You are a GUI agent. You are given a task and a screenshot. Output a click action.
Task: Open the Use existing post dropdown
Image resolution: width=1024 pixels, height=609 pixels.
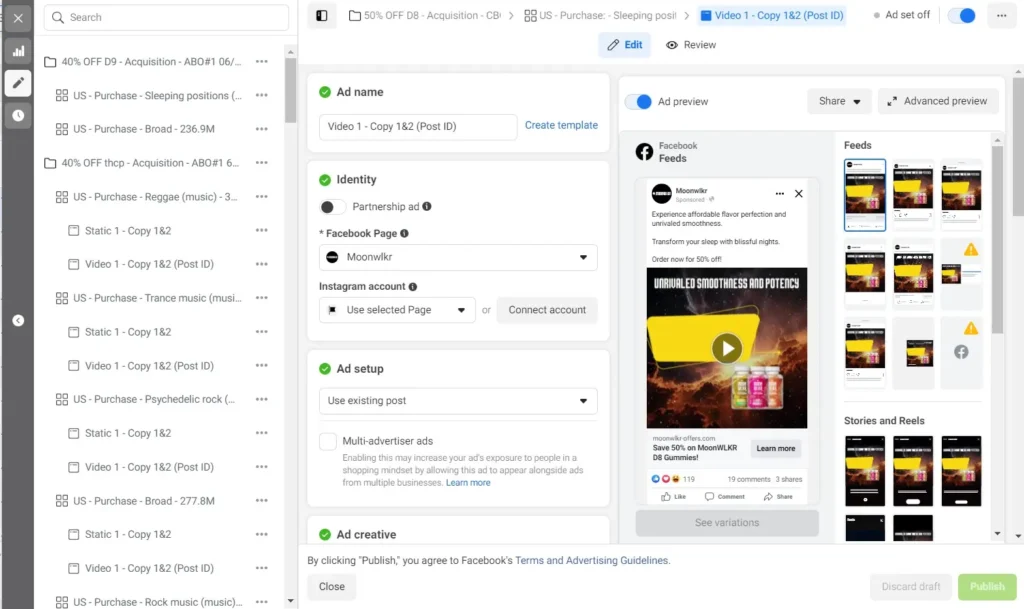coord(458,401)
